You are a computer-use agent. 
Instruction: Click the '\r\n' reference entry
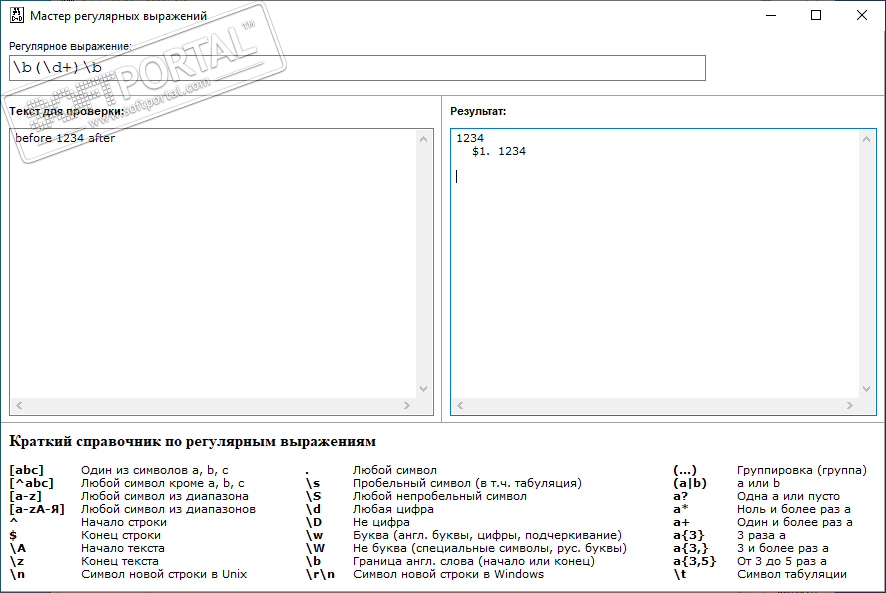(320, 574)
